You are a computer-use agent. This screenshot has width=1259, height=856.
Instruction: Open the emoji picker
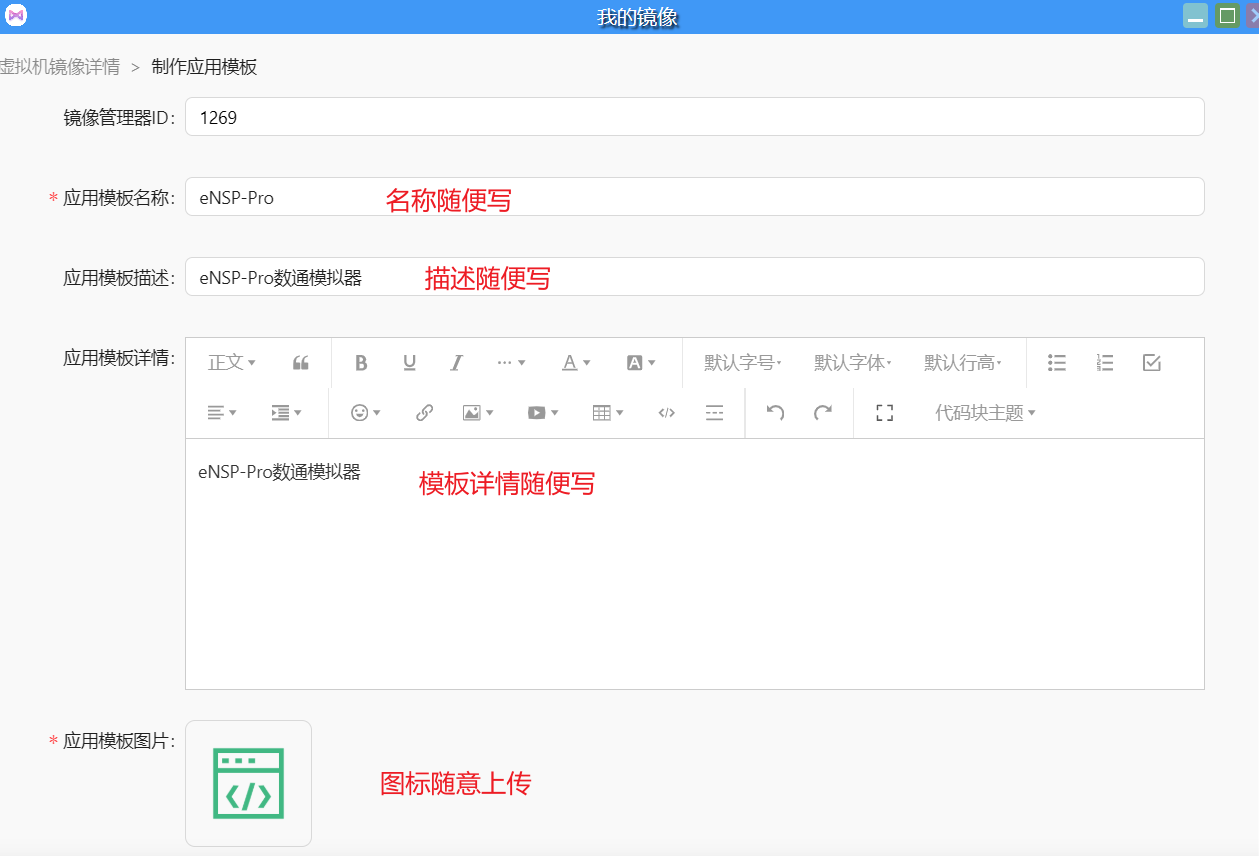point(366,413)
